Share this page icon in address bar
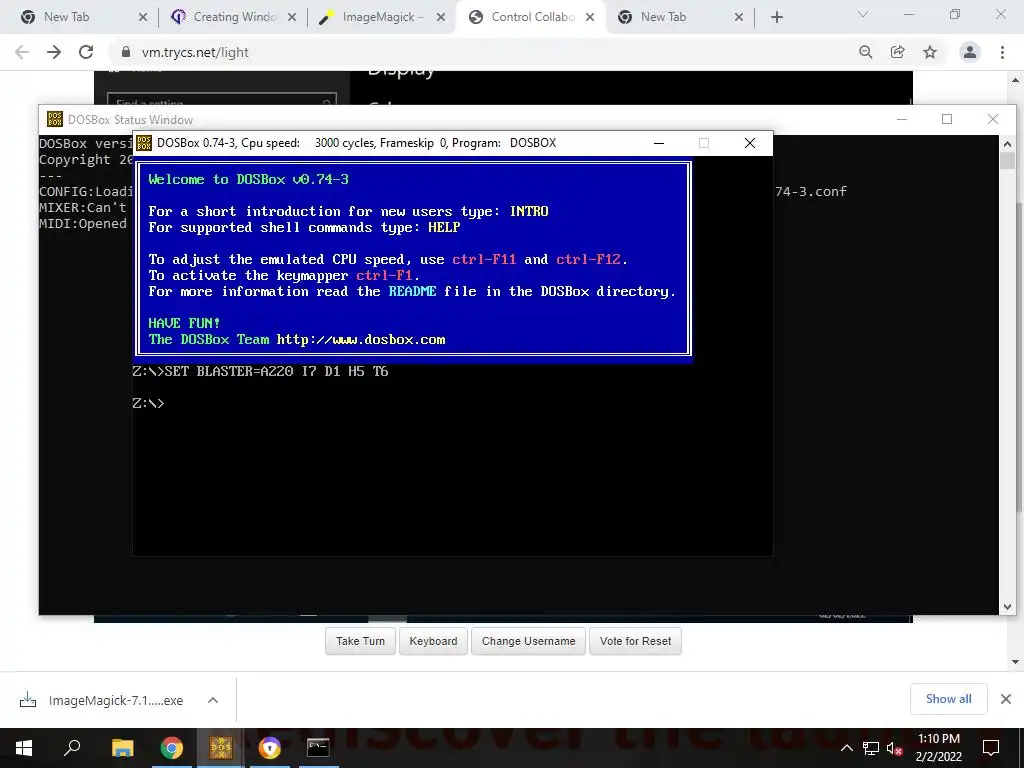This screenshot has height=768, width=1024. tap(898, 52)
